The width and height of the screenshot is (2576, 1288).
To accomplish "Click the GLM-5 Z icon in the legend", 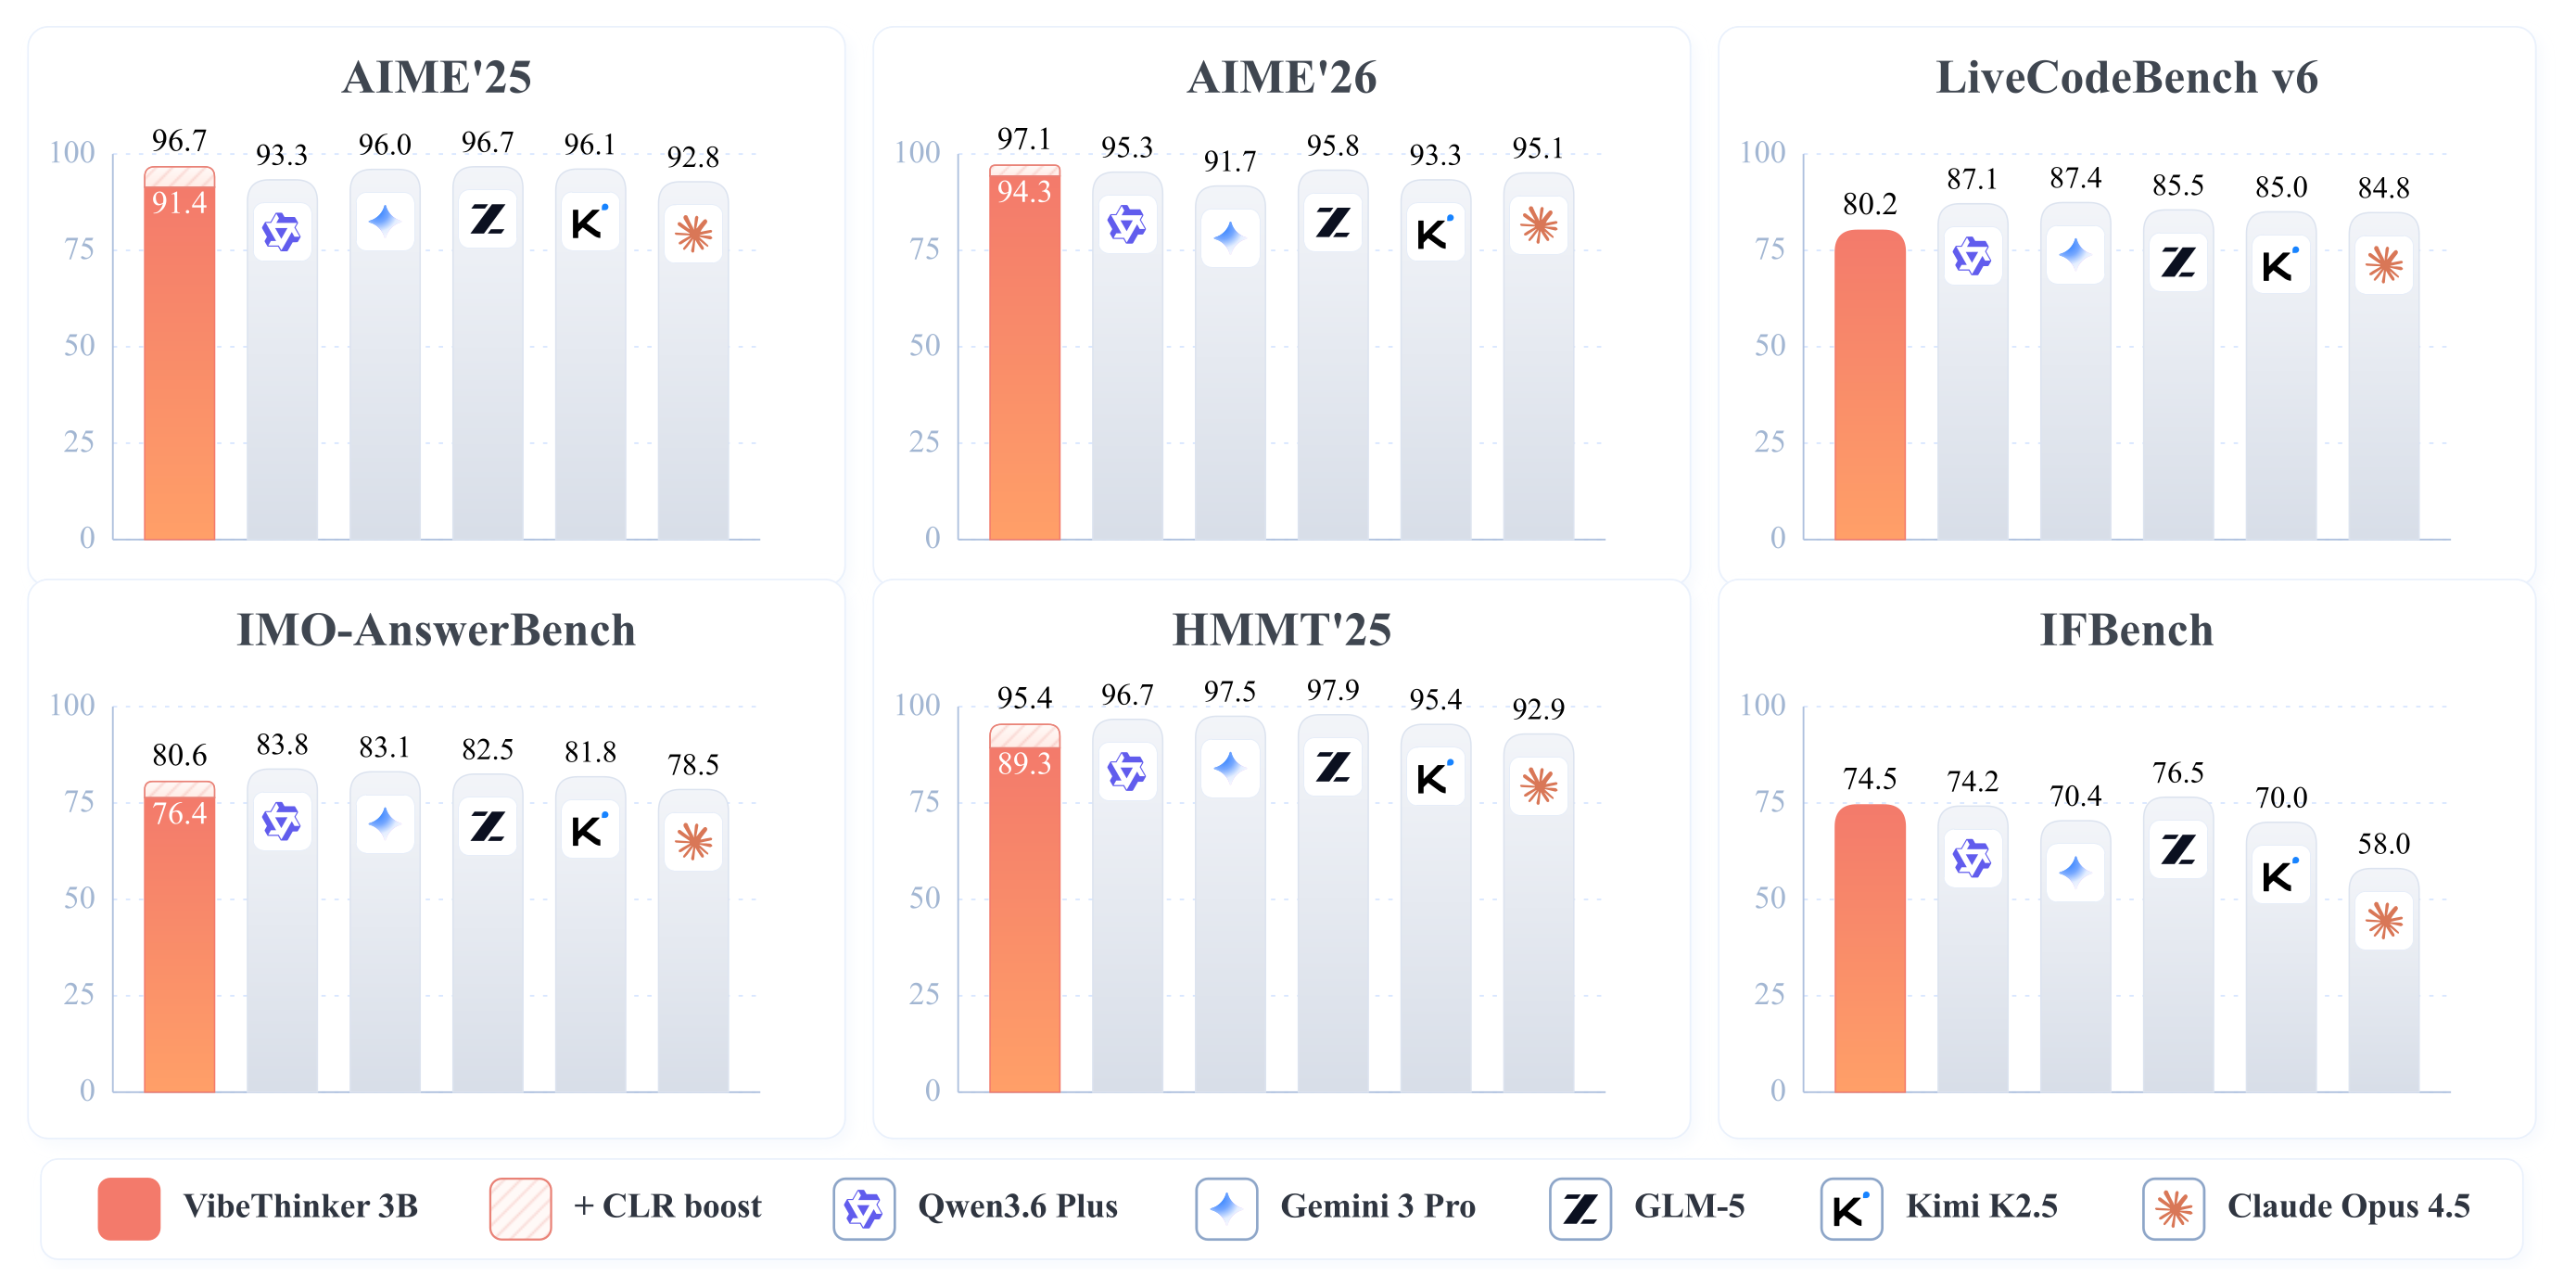I will (x=1580, y=1209).
